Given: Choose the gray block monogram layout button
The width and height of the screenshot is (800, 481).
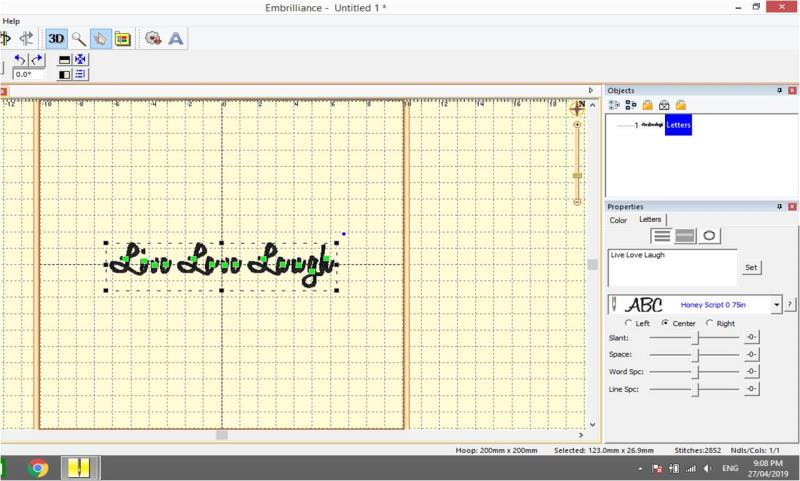Looking at the screenshot, I should [685, 236].
